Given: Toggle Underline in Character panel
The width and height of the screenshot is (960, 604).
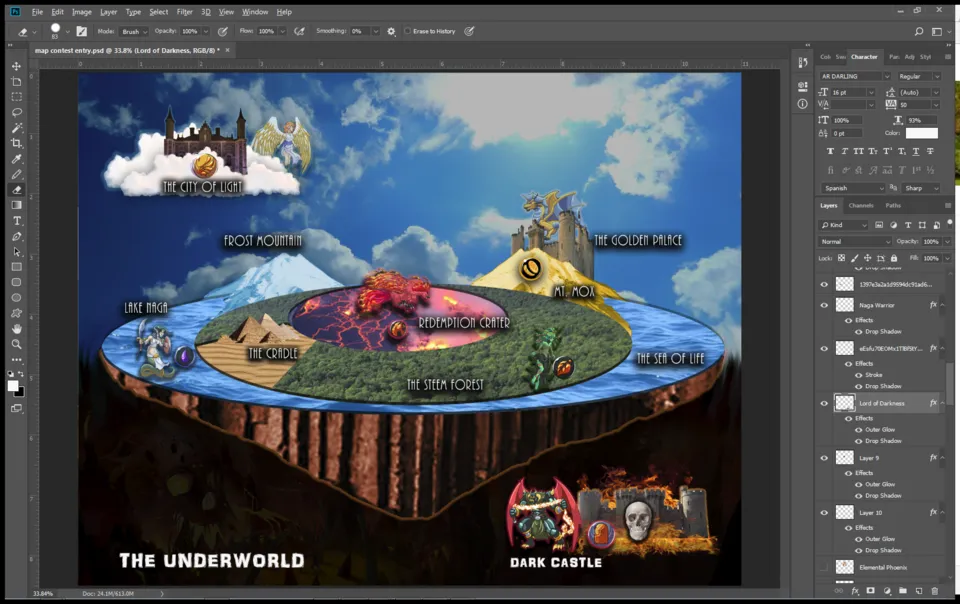Looking at the screenshot, I should pos(916,151).
